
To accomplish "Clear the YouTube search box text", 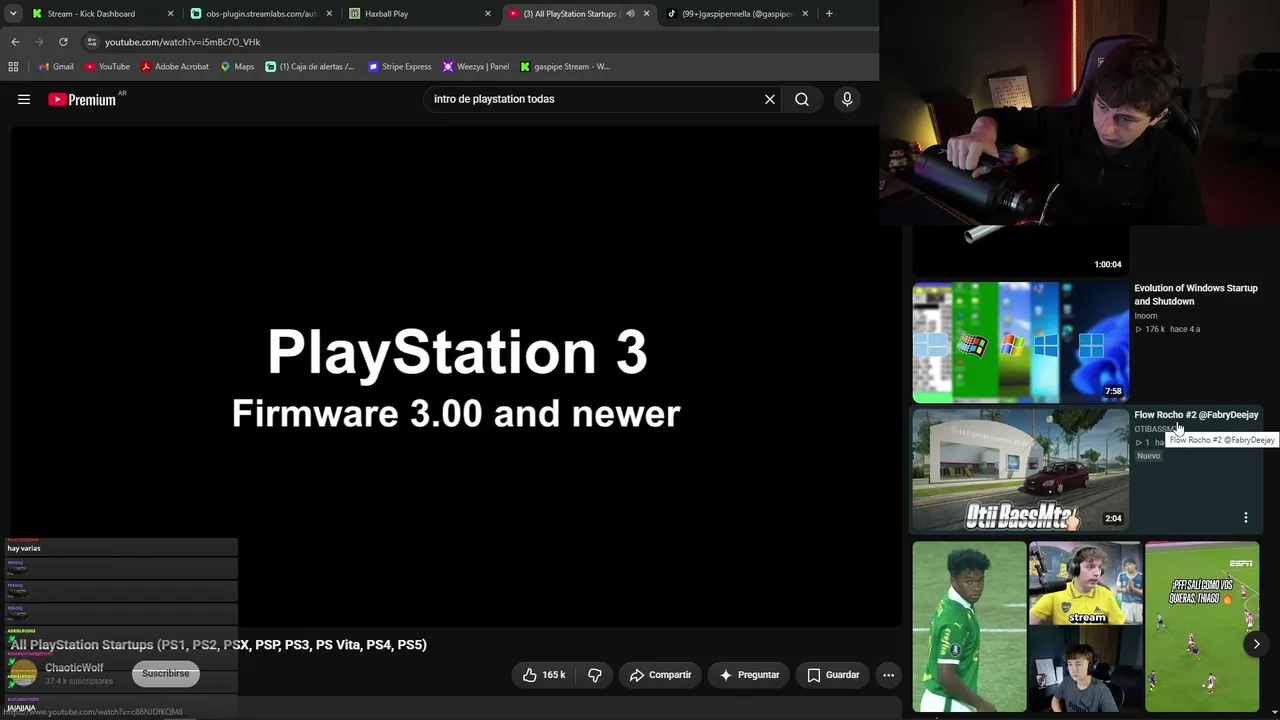I will pos(770,99).
